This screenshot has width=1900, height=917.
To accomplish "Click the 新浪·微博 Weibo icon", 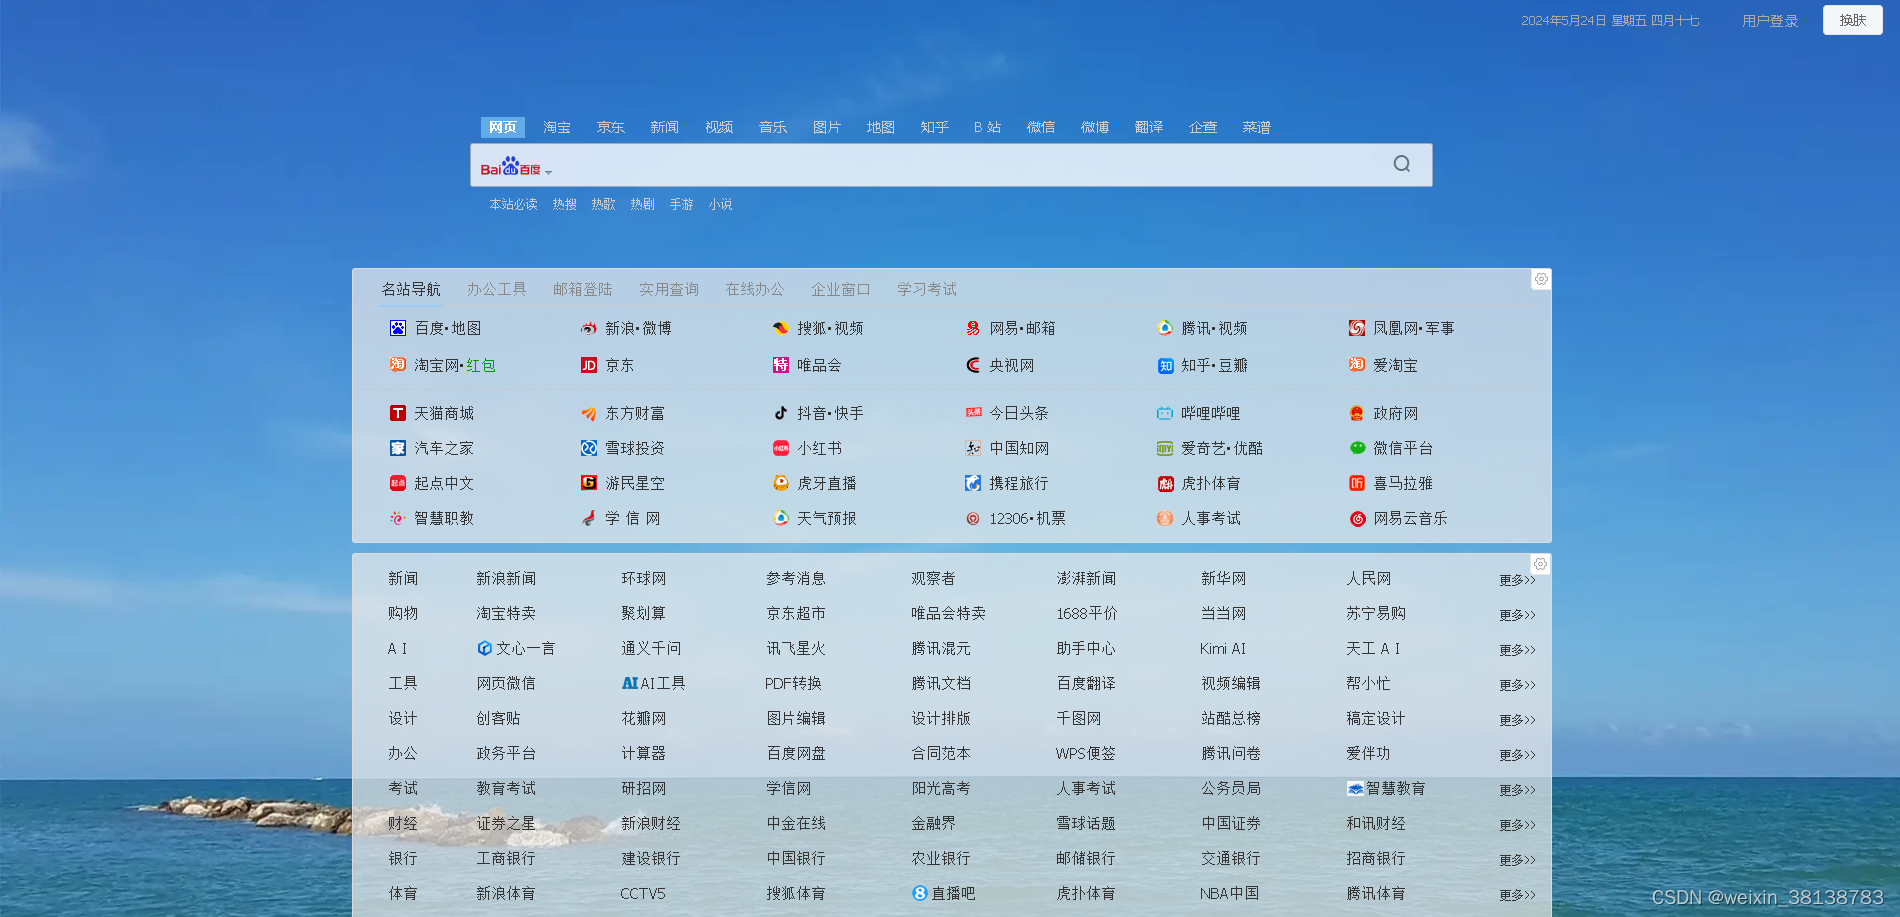I will point(589,328).
